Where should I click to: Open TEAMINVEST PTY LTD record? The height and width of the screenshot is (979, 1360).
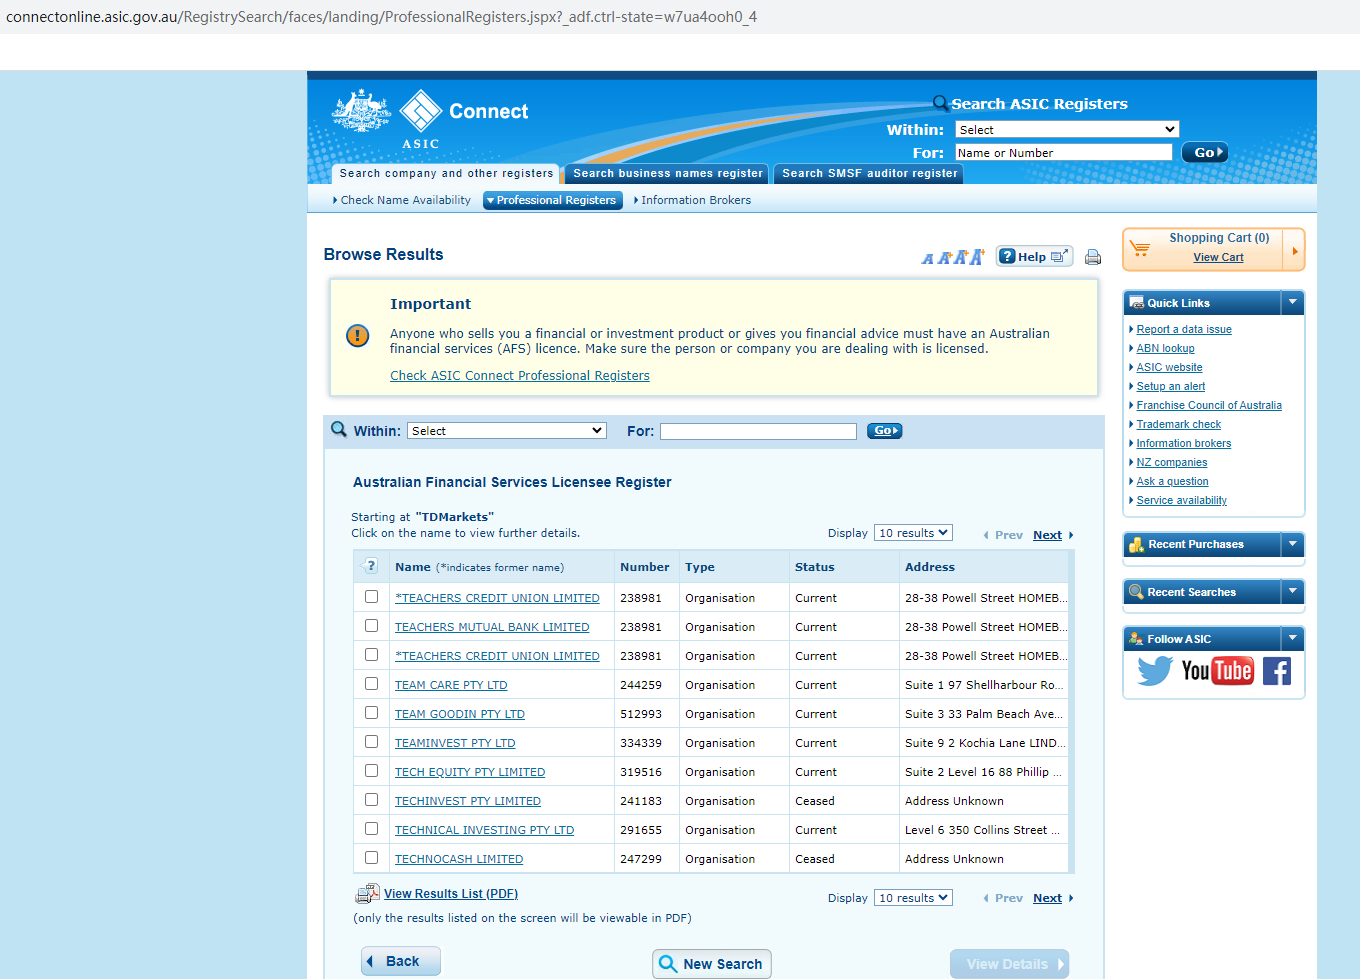455,743
